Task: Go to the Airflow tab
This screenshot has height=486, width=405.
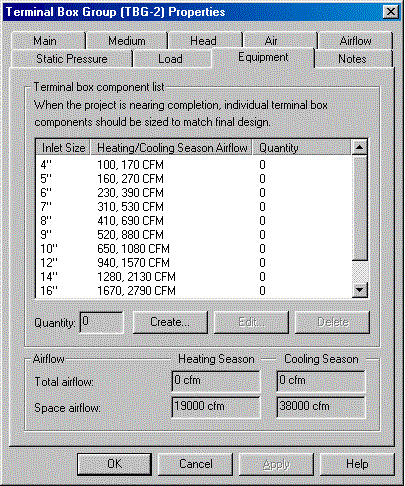Action: click(x=355, y=41)
